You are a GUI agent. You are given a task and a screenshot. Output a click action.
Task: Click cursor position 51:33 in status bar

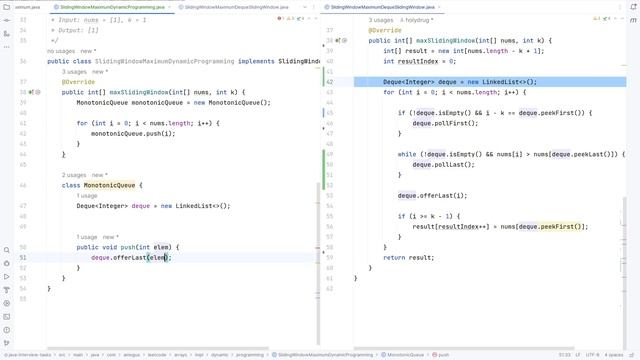click(x=564, y=355)
